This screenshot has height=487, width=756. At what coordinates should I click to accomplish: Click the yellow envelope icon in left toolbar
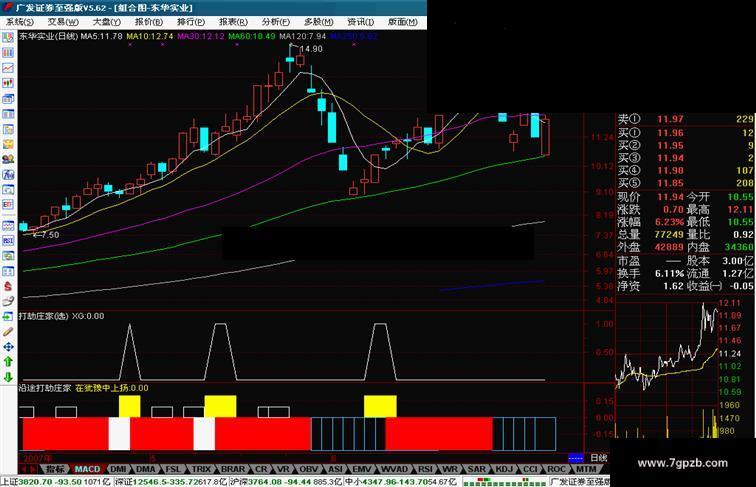coord(8,144)
